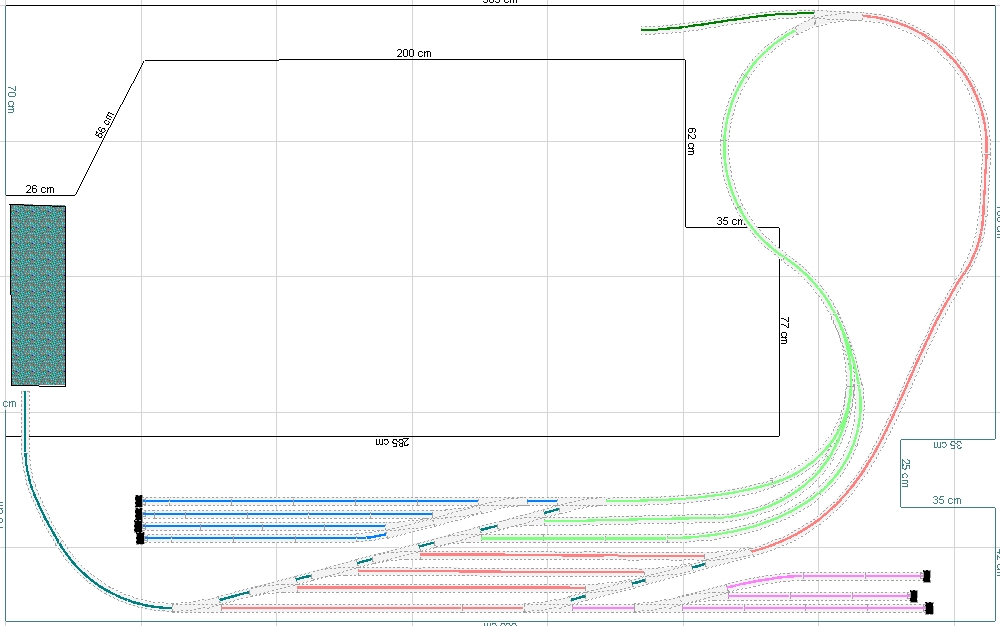
Task: Click the buffer stop ending the lowest pink siding
Action: pos(929,608)
